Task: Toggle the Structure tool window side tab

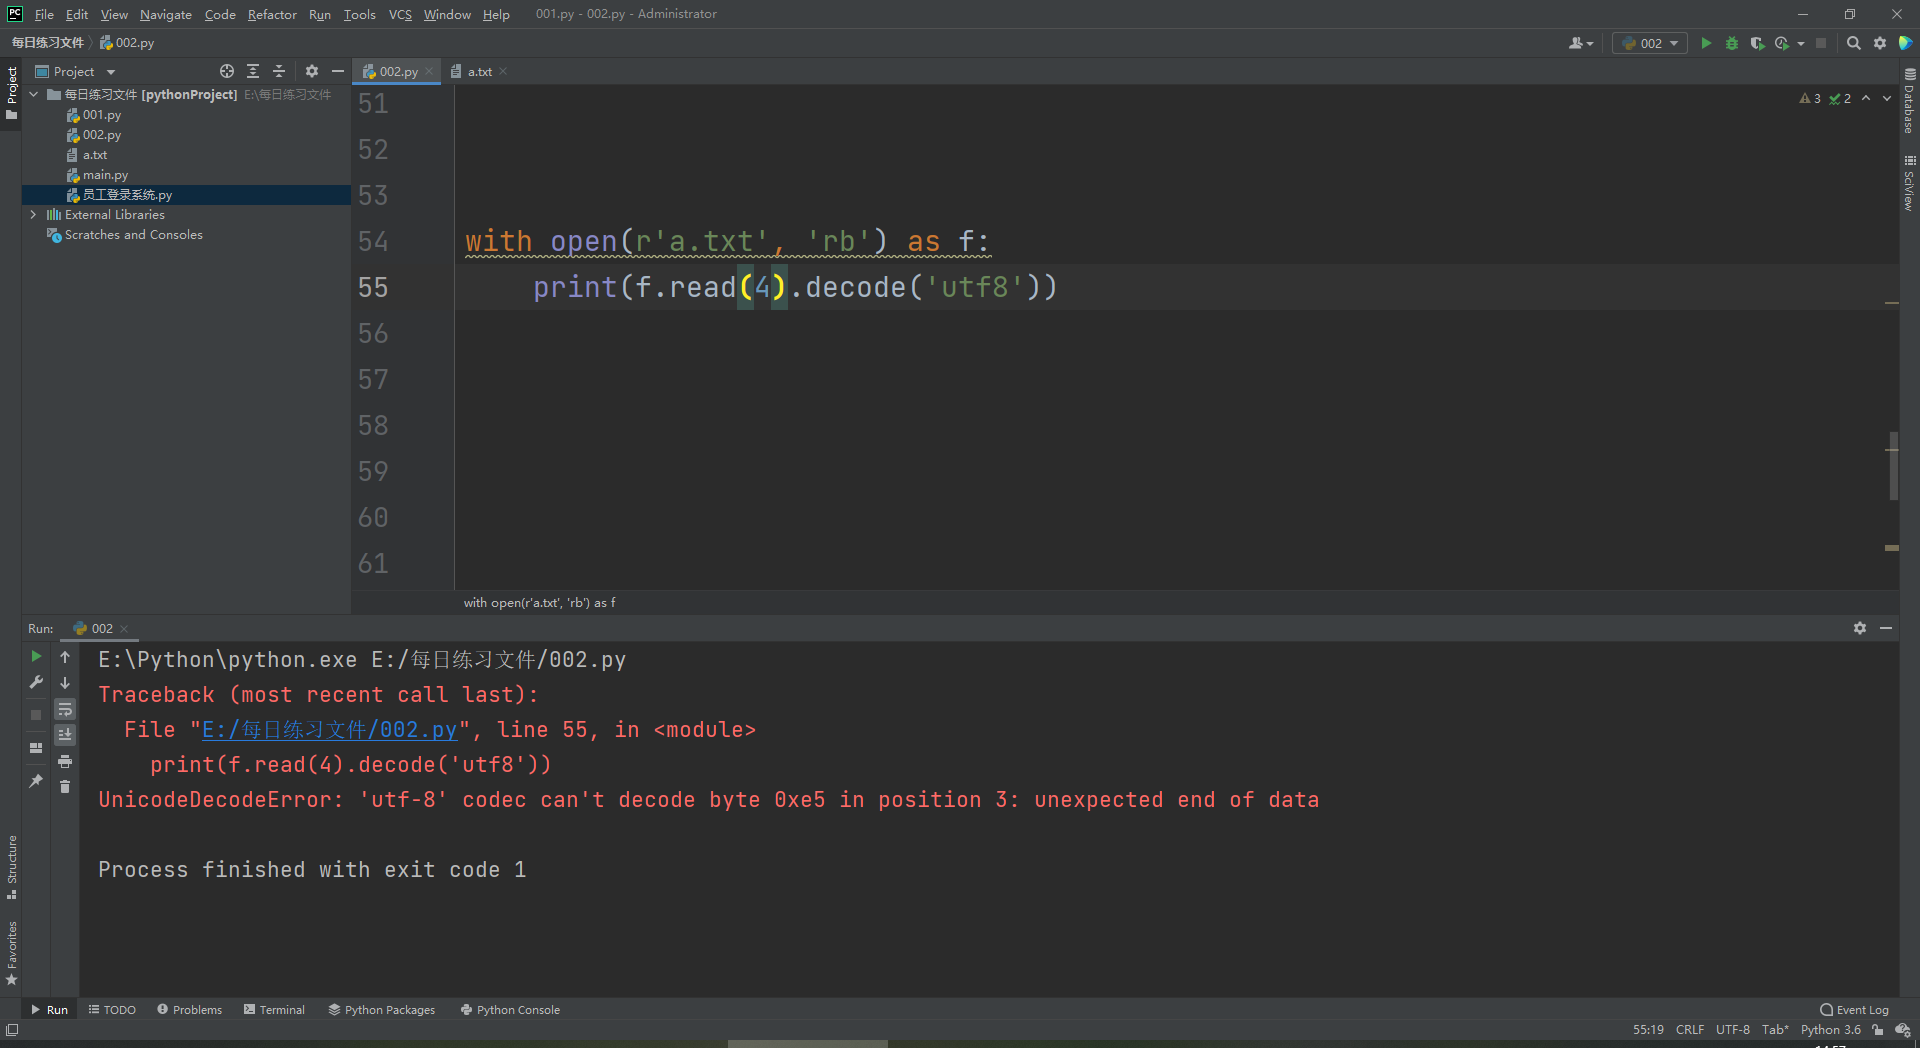Action: coord(12,866)
